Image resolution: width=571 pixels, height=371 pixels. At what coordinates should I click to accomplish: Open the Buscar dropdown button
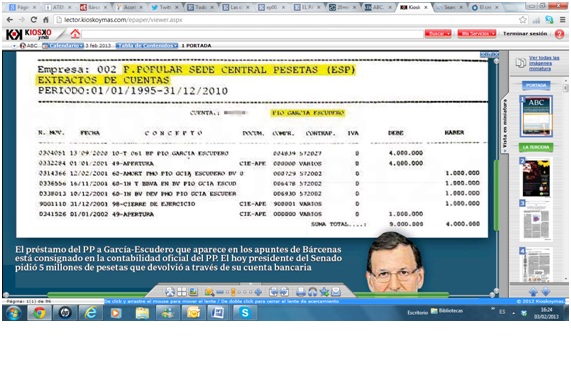(438, 33)
